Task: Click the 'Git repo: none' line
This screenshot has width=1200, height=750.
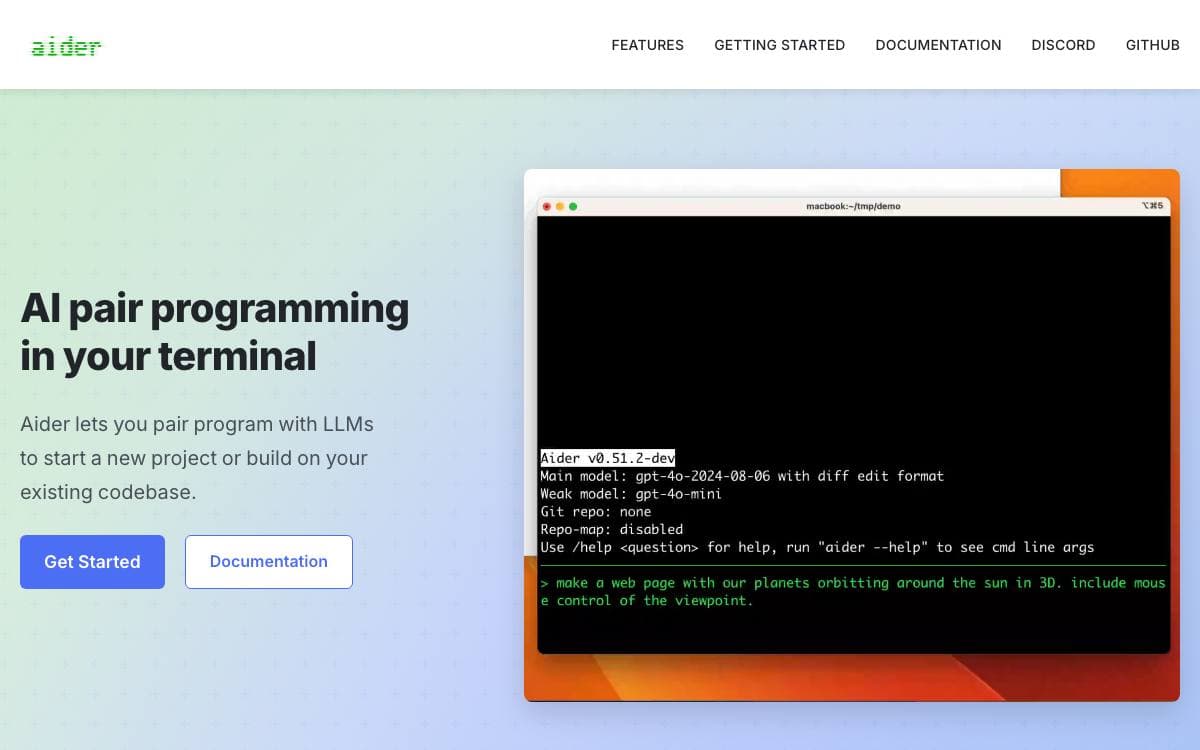Action: 596,512
